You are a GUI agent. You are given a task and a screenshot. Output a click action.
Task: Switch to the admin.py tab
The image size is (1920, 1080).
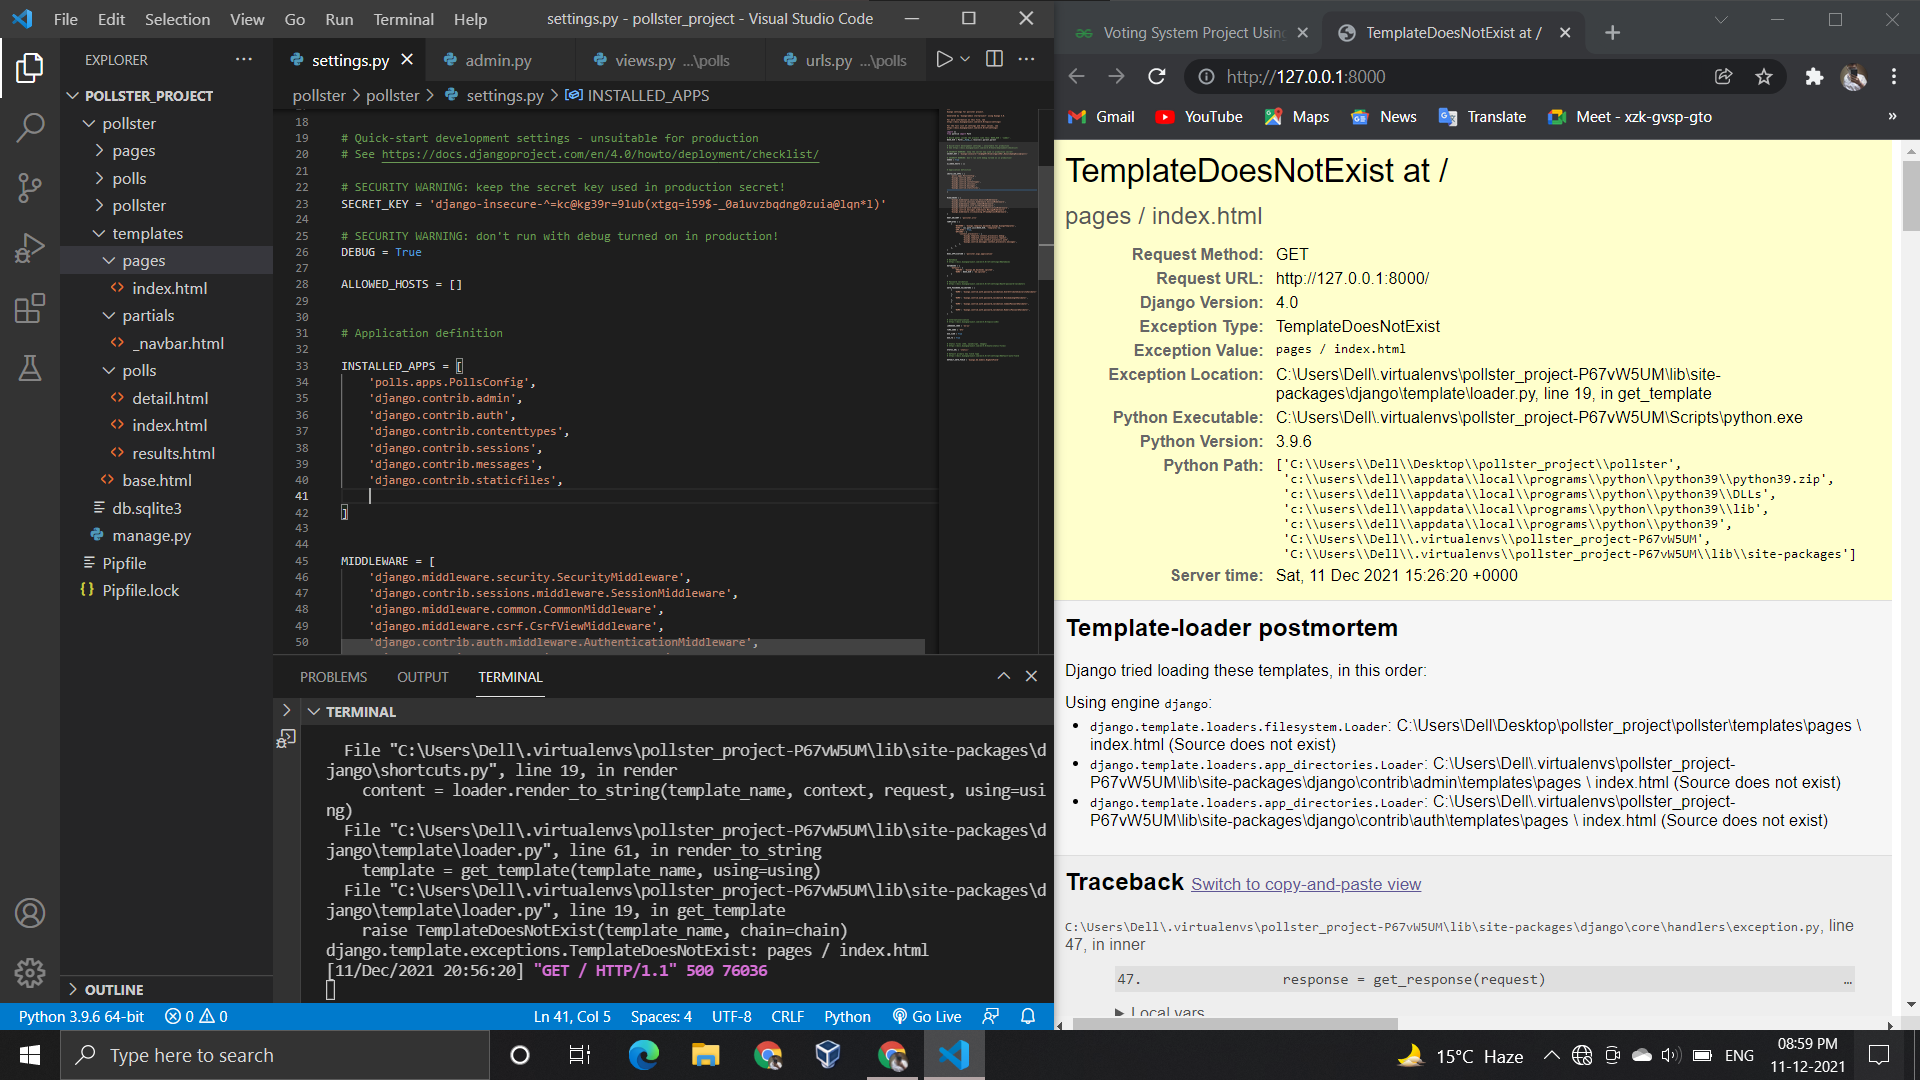pos(500,60)
